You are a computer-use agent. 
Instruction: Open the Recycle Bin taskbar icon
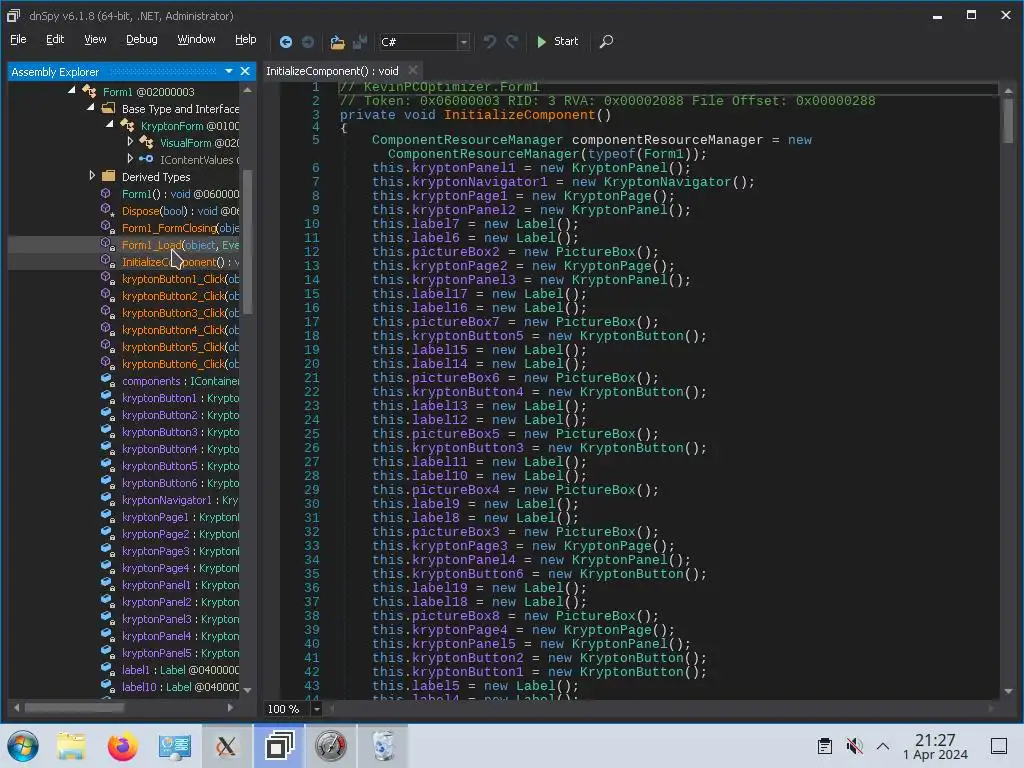click(x=383, y=746)
